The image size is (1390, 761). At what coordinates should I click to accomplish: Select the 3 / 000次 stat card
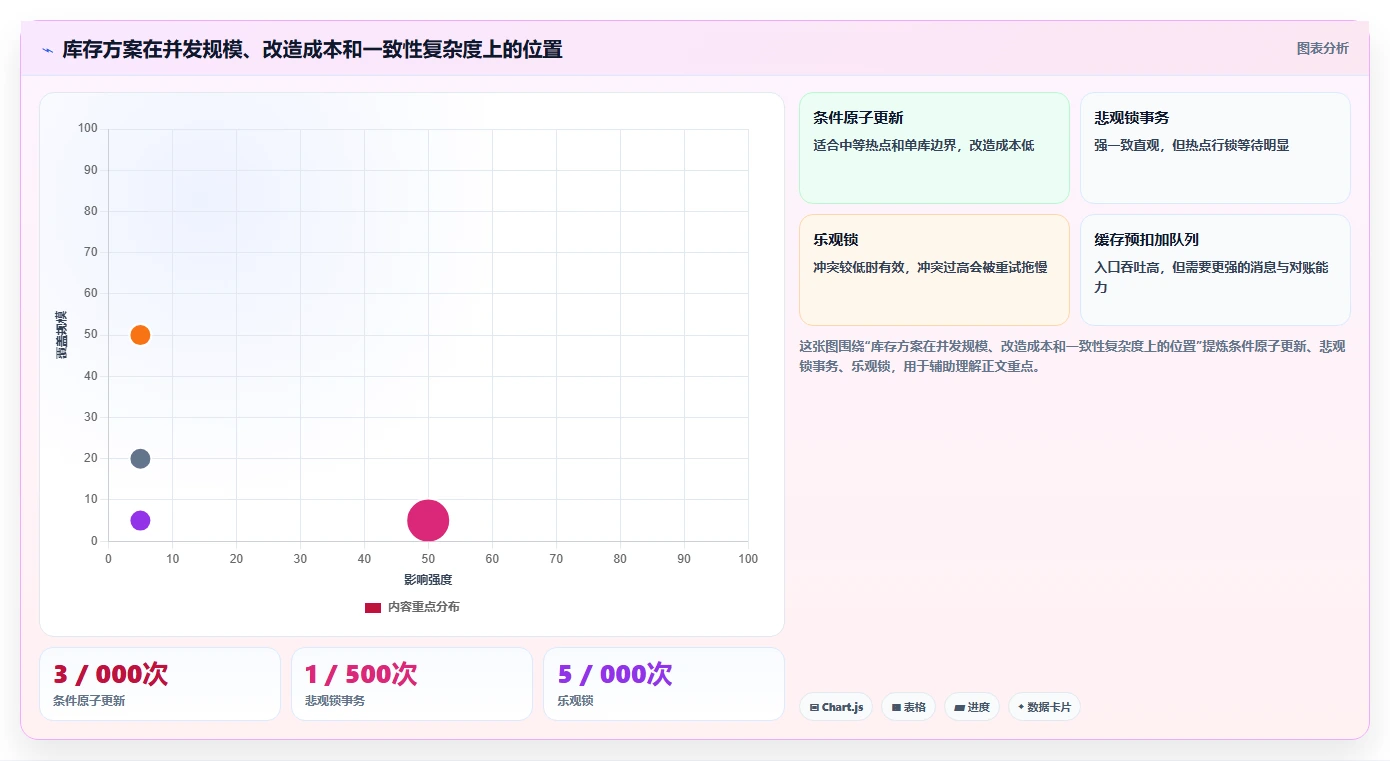point(160,684)
